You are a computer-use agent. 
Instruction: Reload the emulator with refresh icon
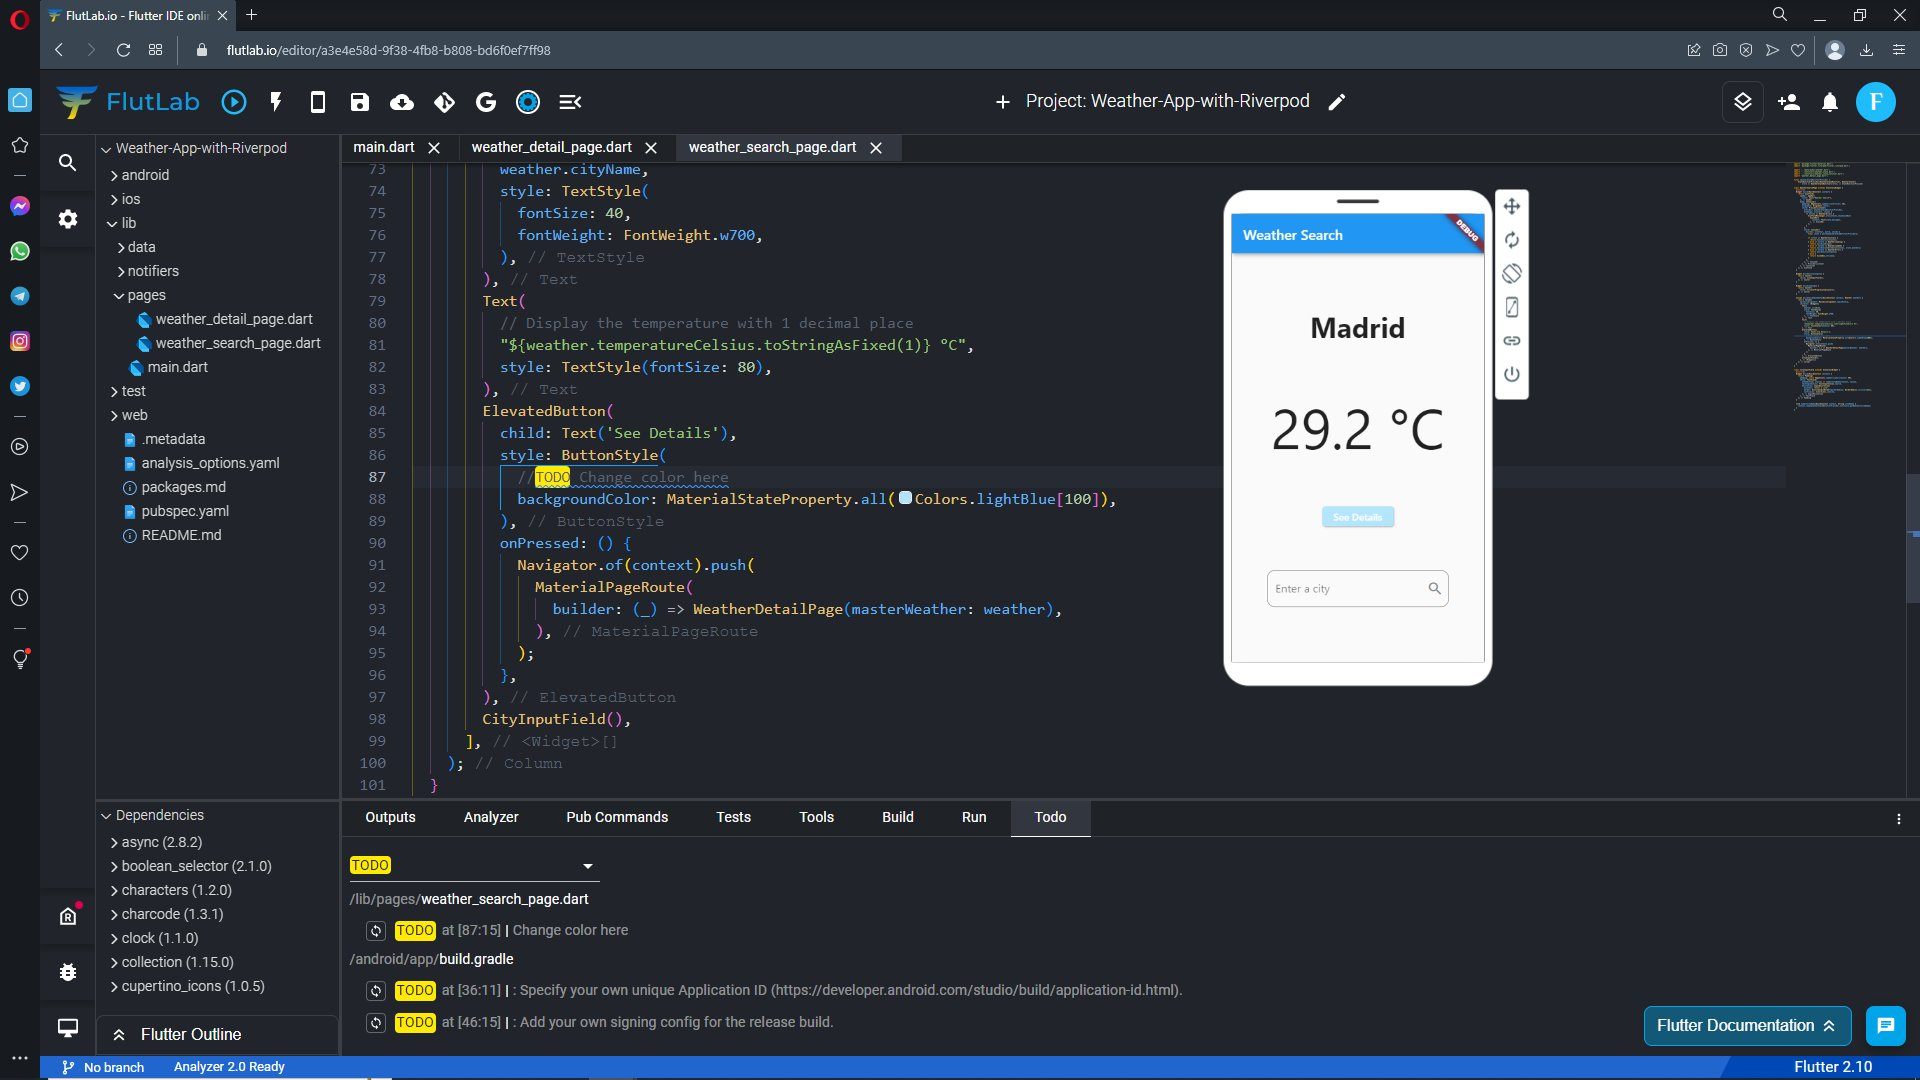[1512, 240]
